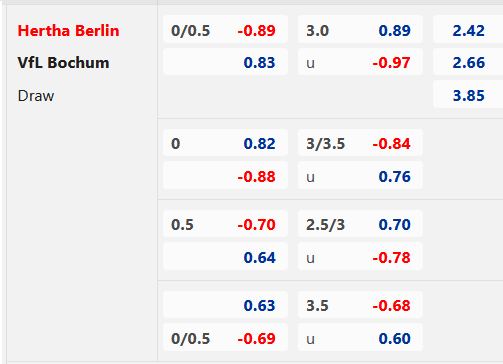Select home handicap odds 0.63
The width and height of the screenshot is (503, 364).
click(x=225, y=305)
